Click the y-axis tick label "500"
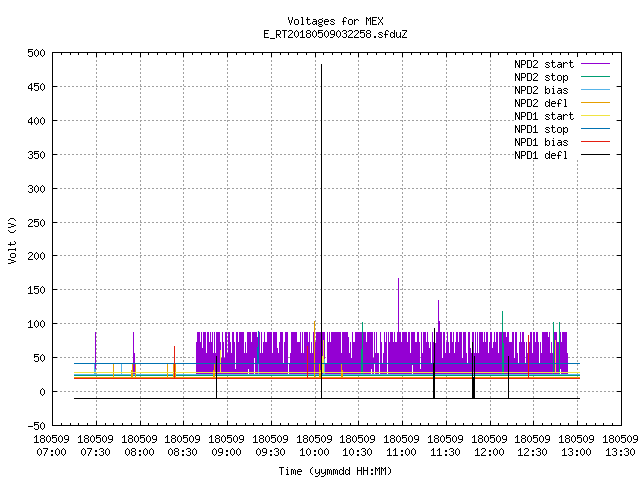 pyautogui.click(x=36, y=53)
